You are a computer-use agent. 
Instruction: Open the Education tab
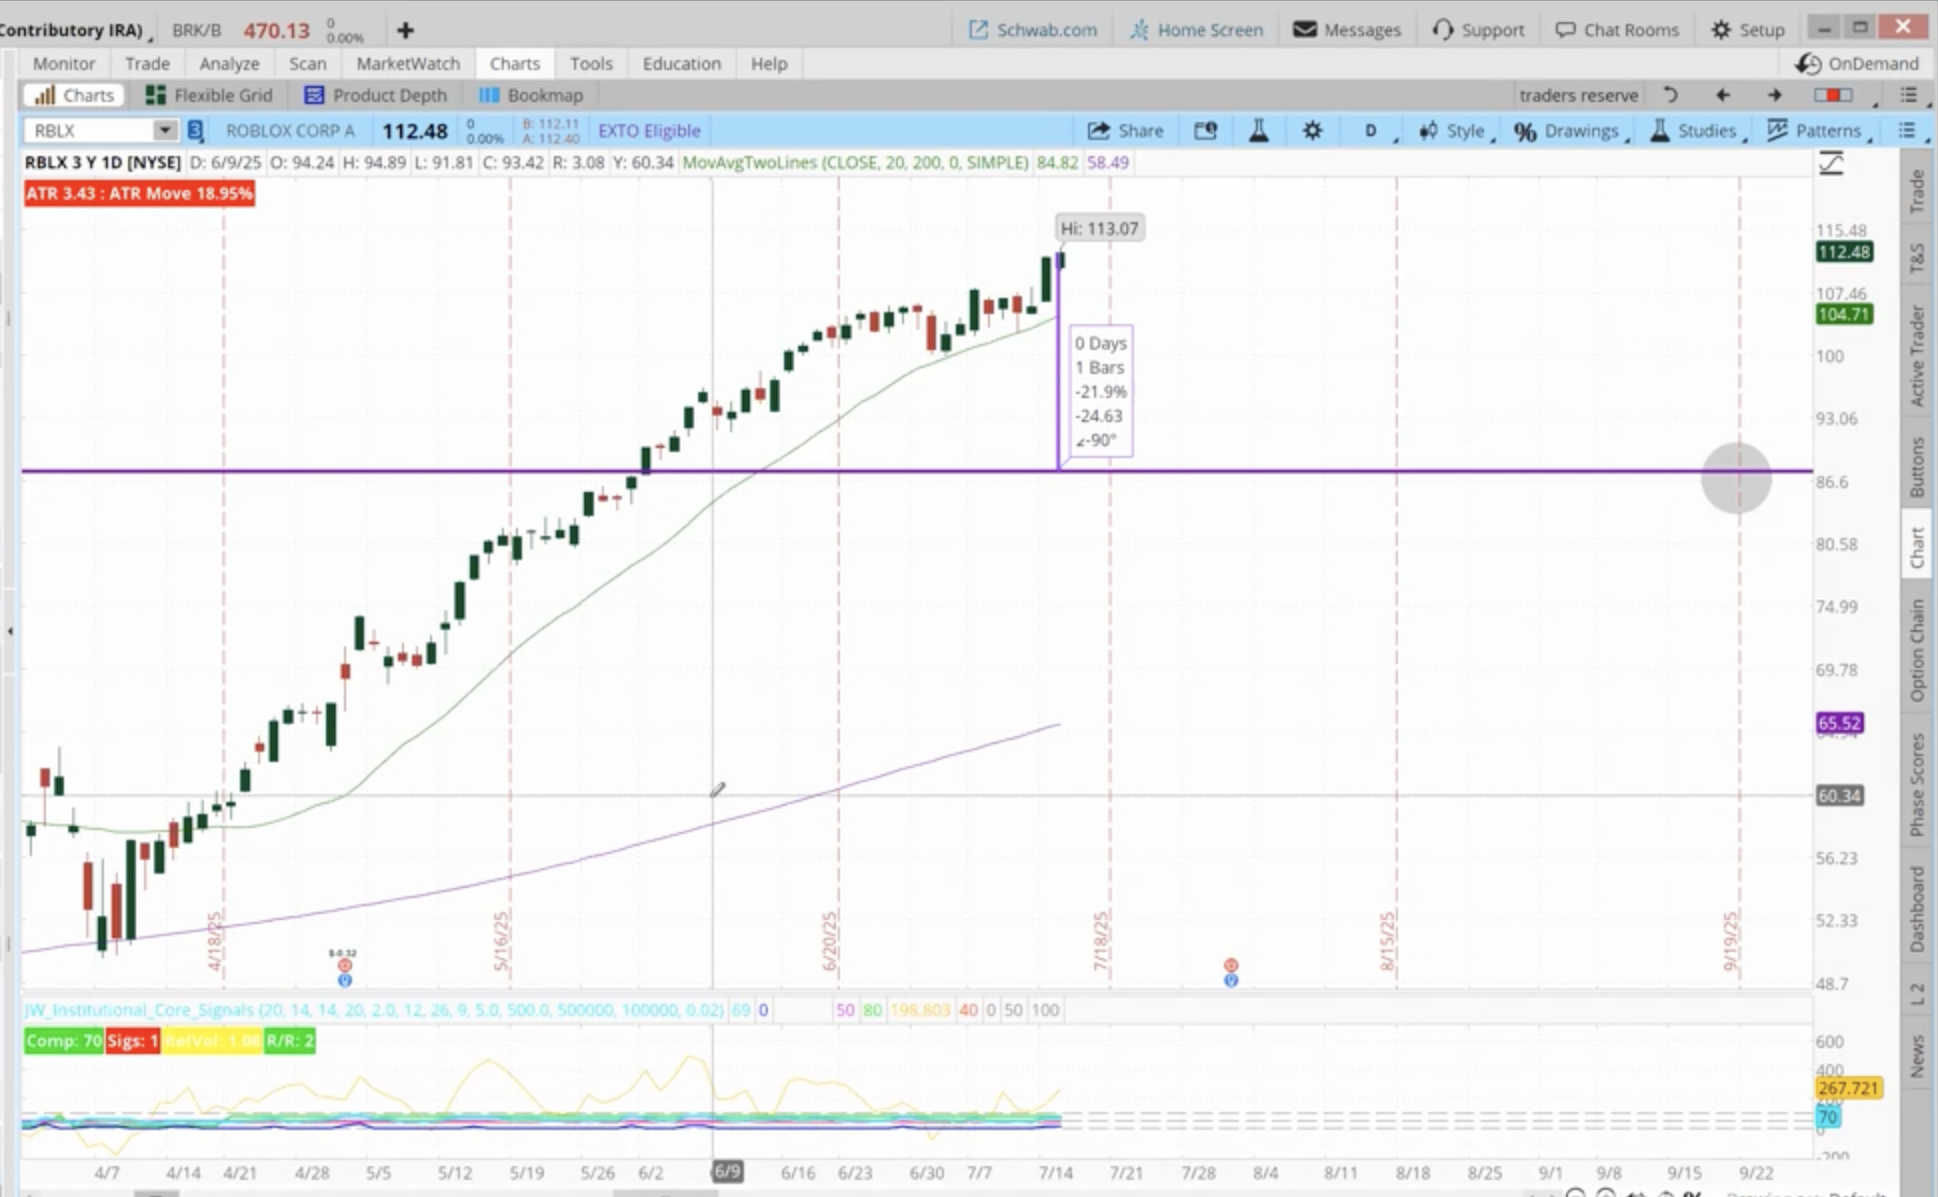point(681,63)
